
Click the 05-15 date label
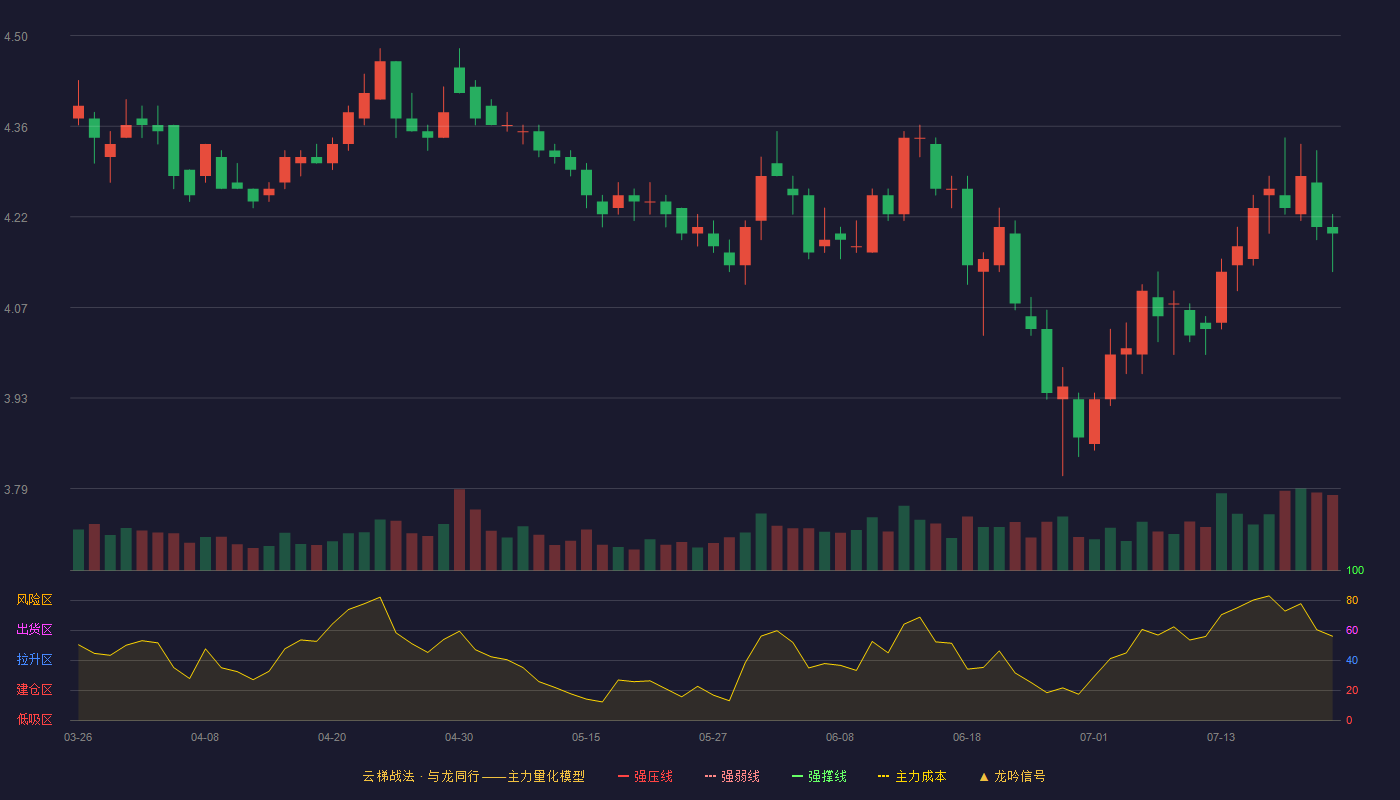(586, 737)
